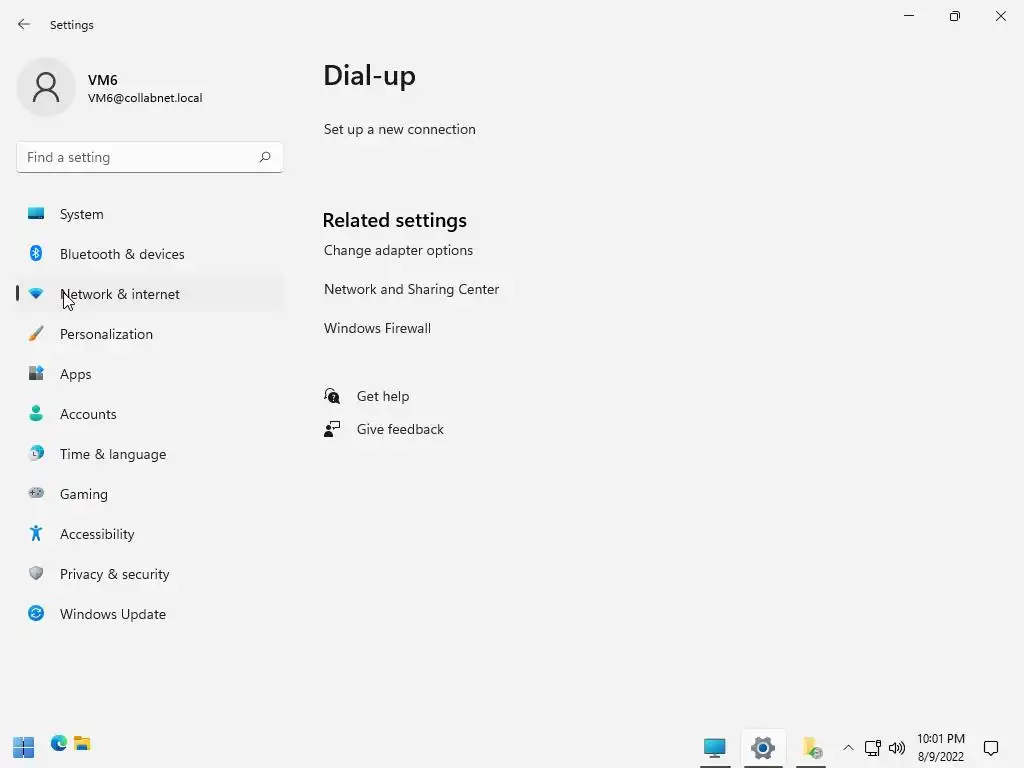Open File Explorer from taskbar
This screenshot has width=1024, height=768.
(x=82, y=743)
